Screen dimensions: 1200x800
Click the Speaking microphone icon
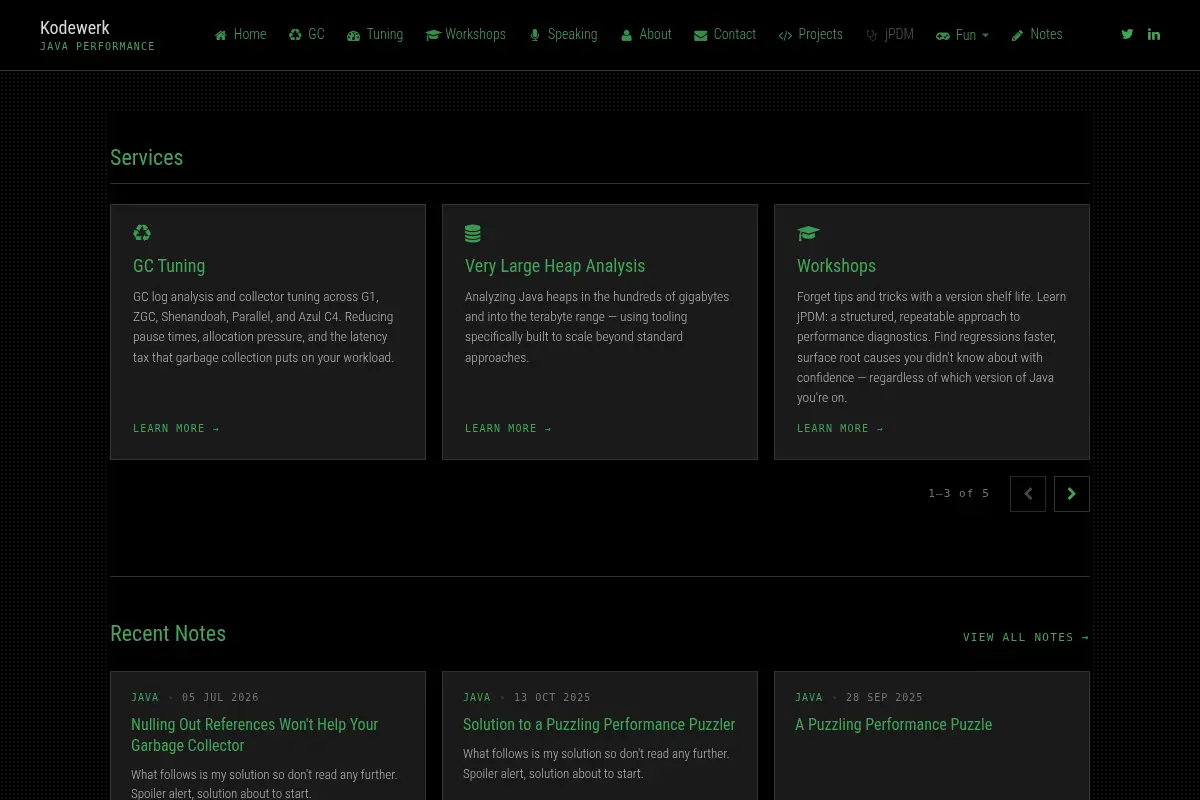535,35
